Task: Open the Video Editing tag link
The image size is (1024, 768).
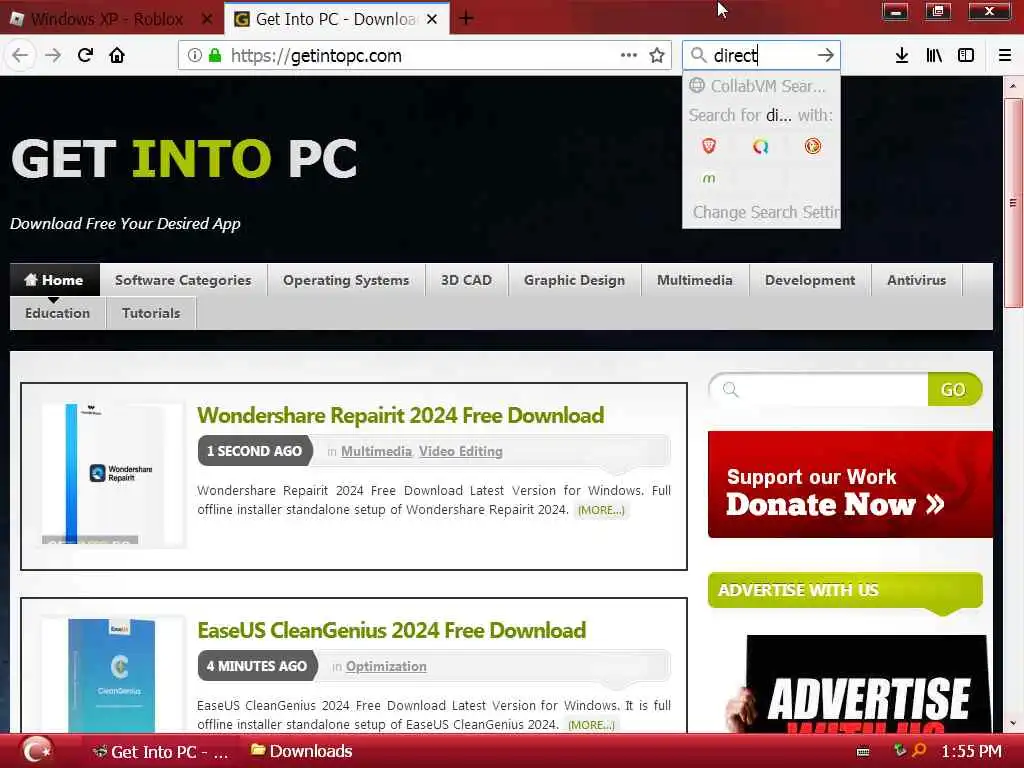Action: [x=460, y=451]
